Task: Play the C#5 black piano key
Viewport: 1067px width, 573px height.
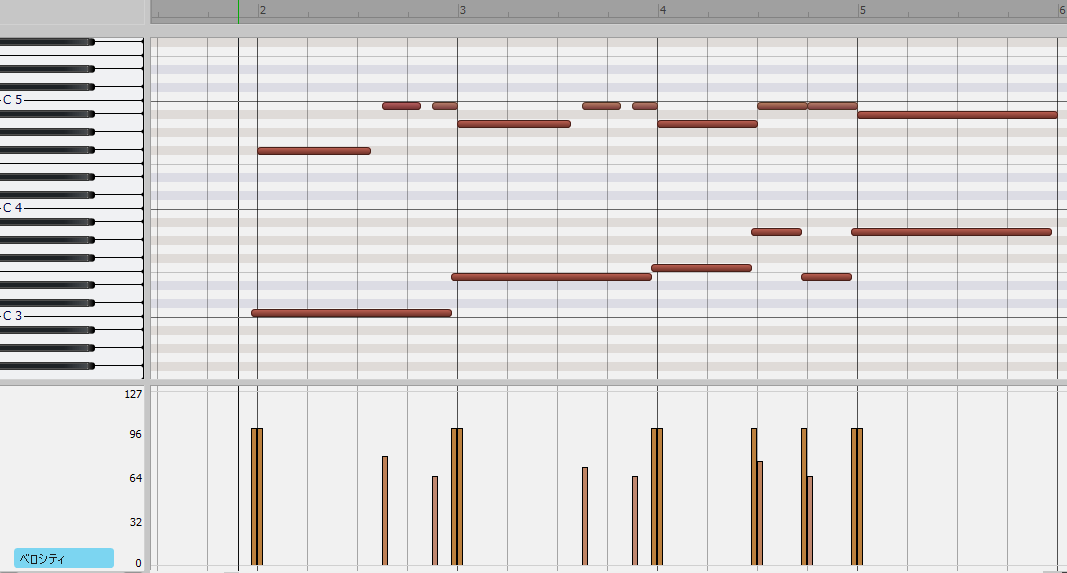Action: click(x=47, y=87)
